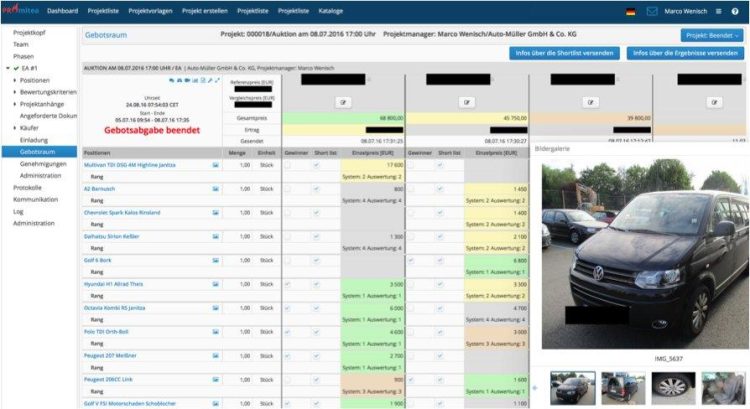The image size is (750, 409).
Task: Click the 68 800,00 Gesamtpreis cell
Action: point(343,118)
